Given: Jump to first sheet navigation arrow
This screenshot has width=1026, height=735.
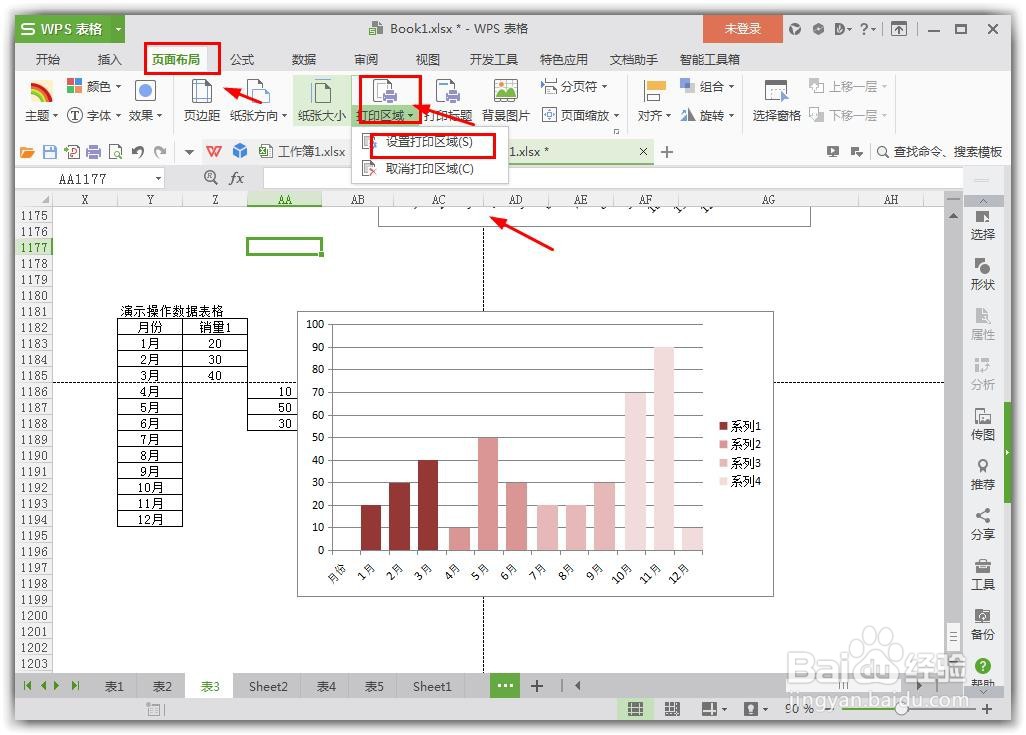Looking at the screenshot, I should coord(27,686).
